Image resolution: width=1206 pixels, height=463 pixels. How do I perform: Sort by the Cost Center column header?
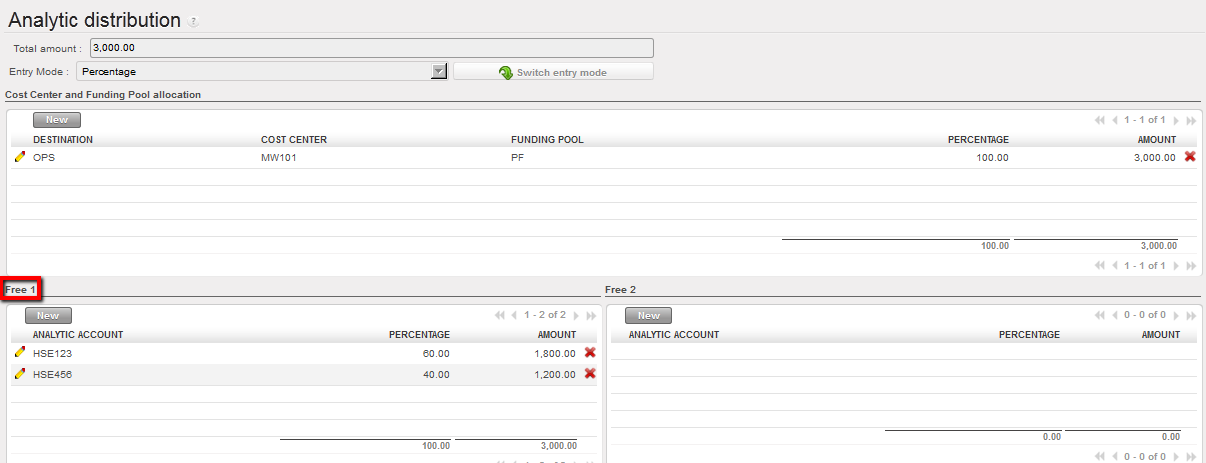[294, 140]
